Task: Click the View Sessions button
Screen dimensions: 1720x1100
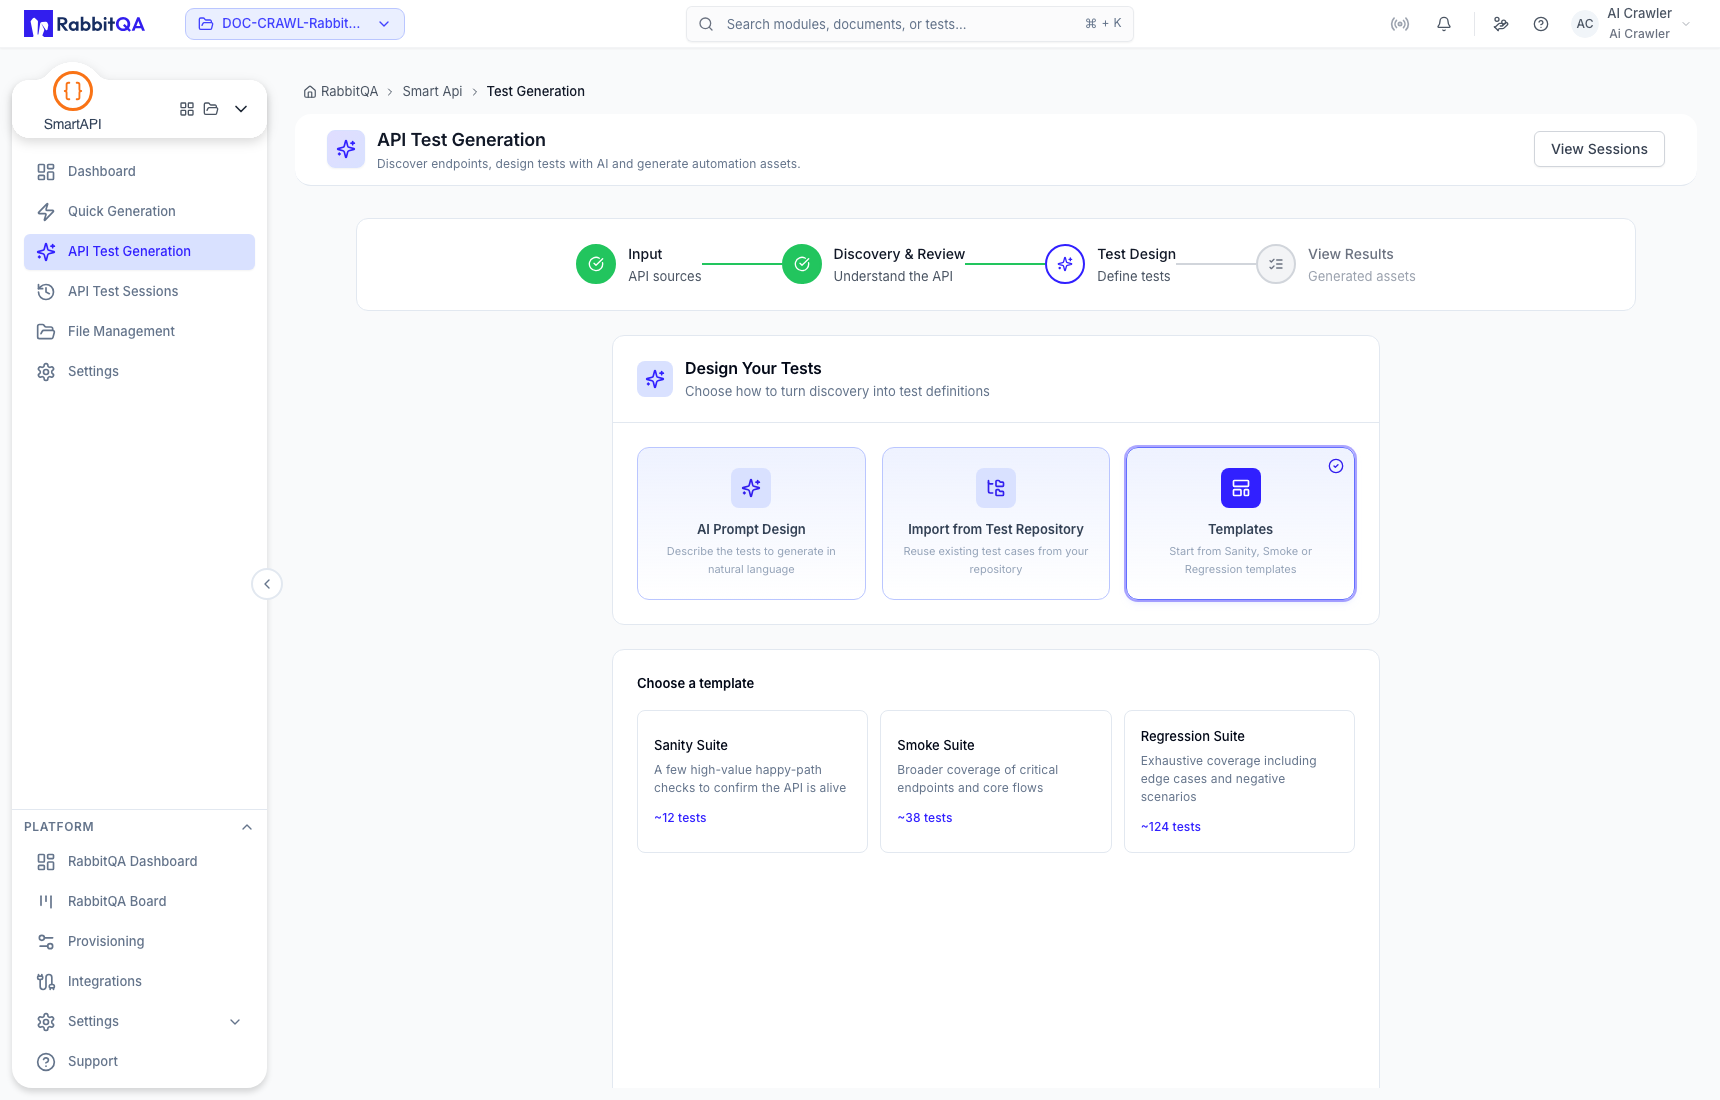Action: click(1599, 149)
